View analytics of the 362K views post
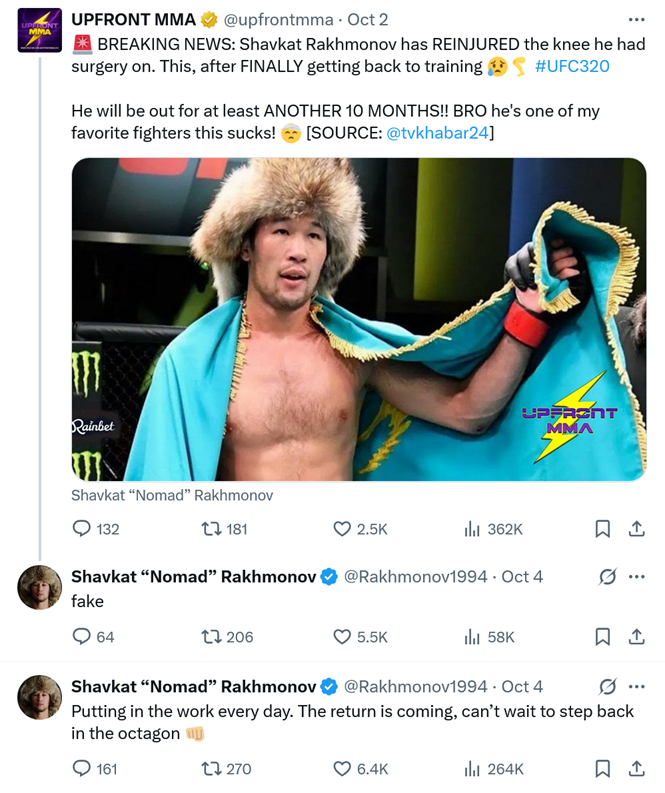 click(x=473, y=529)
